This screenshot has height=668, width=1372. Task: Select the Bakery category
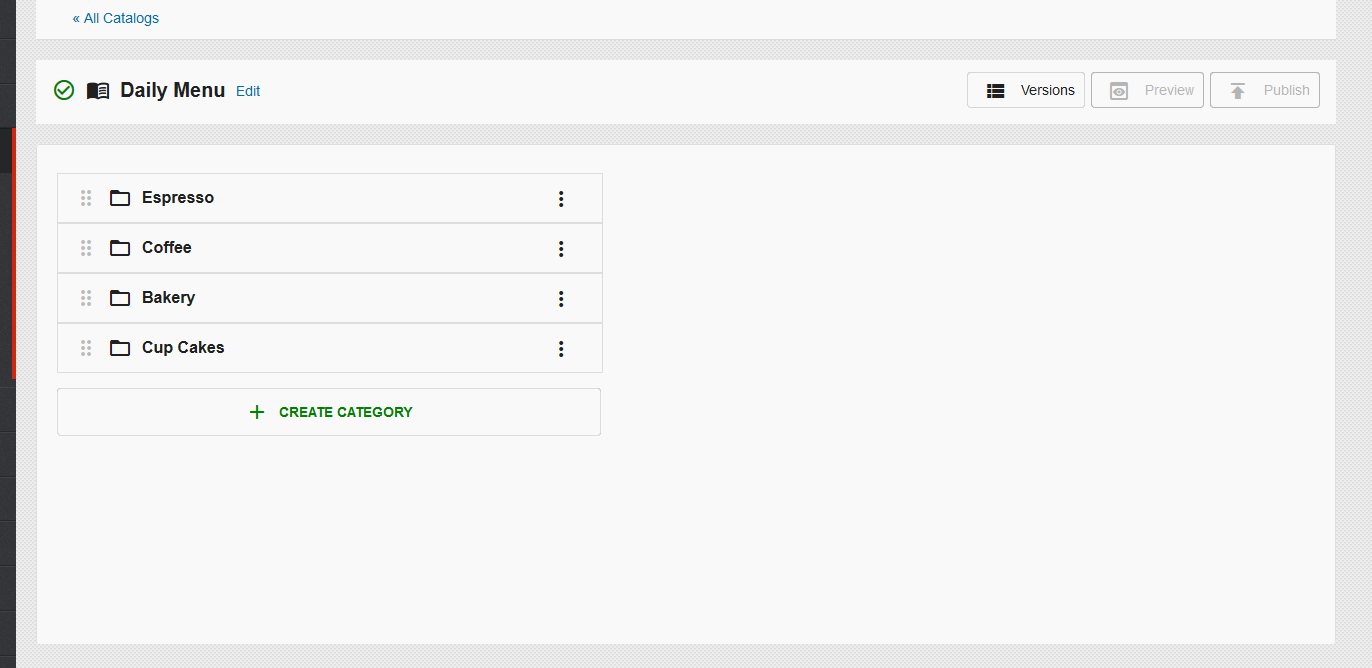(x=330, y=298)
